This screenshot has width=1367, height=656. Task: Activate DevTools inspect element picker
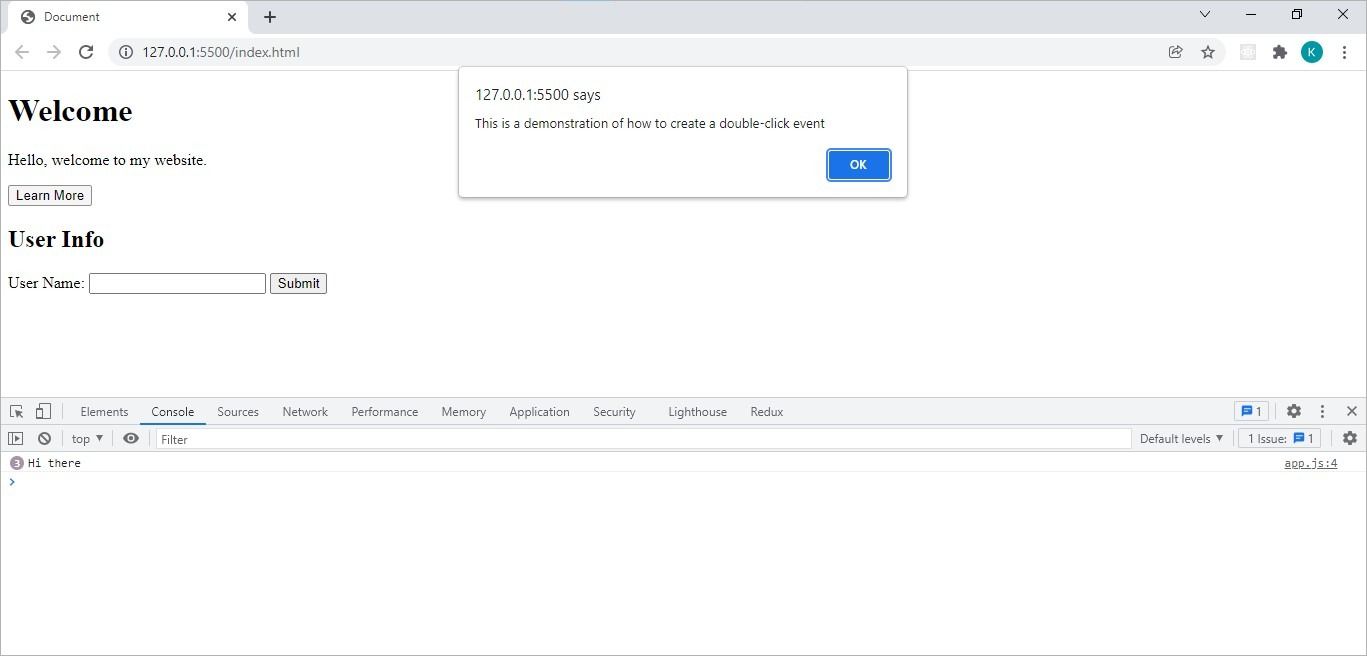tap(17, 411)
